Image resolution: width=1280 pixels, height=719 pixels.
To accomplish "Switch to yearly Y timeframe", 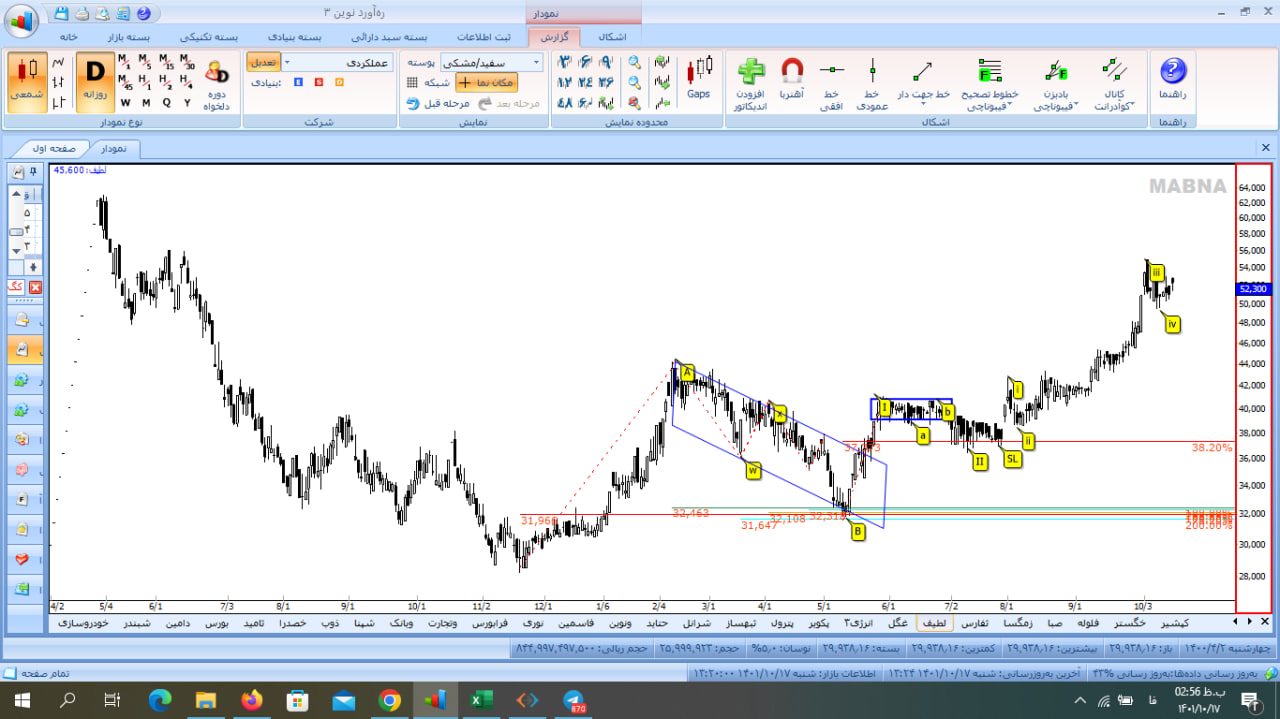I will click(x=188, y=102).
